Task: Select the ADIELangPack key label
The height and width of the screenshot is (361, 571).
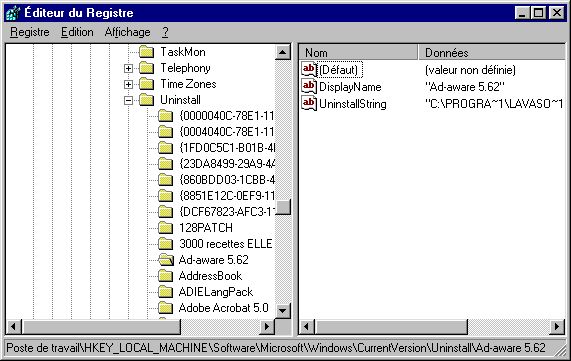Action: 216,292
